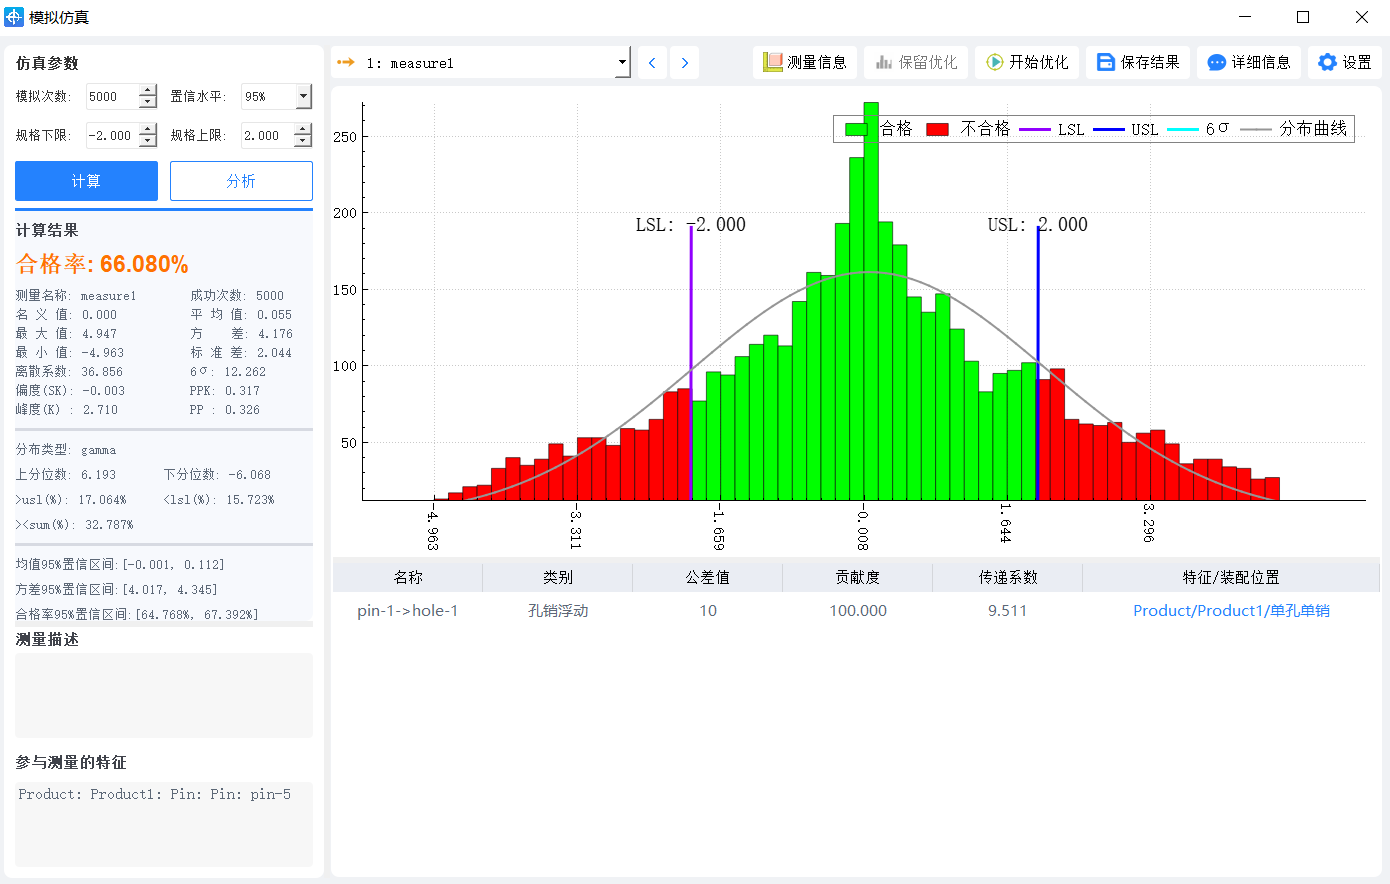Screen dimensions: 1390x884
Task: Decrease 规格下限 with down stepper arrow
Action: pos(148,141)
